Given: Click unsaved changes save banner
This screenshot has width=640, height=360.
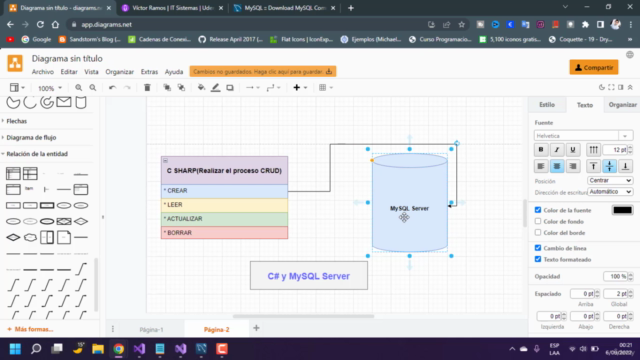Looking at the screenshot, I should pyautogui.click(x=263, y=72).
